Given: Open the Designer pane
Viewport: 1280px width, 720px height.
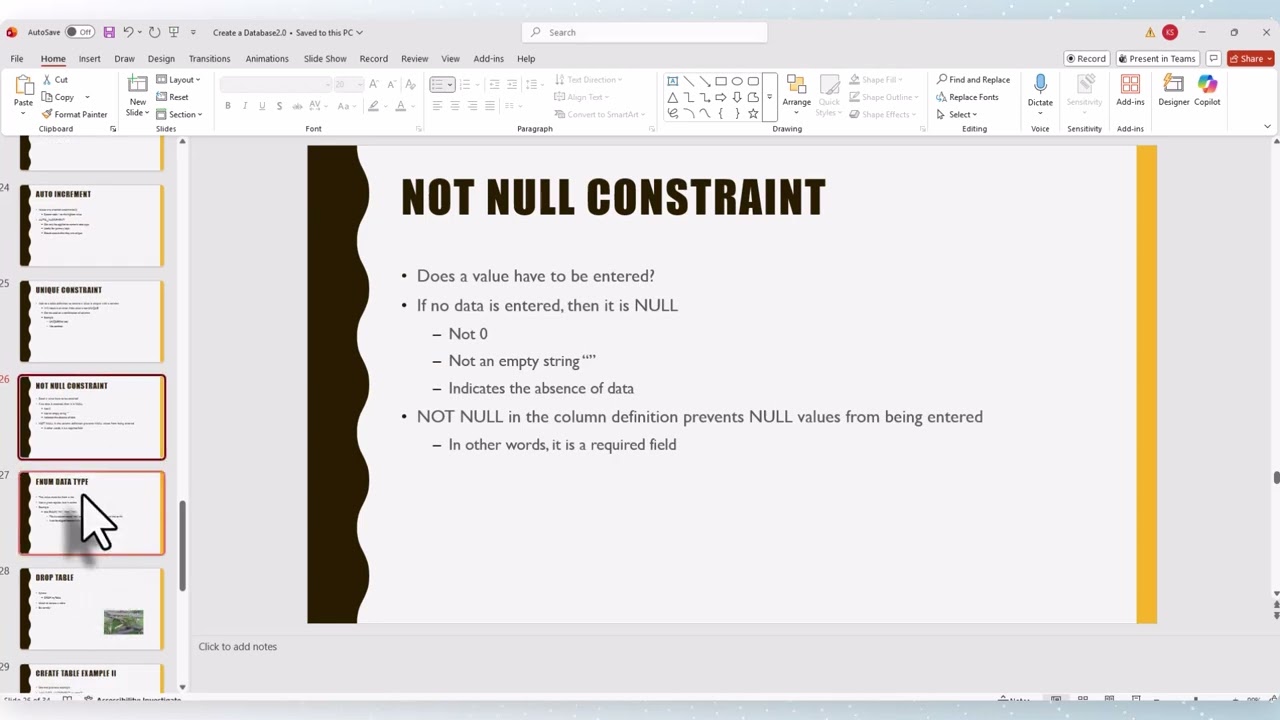Looking at the screenshot, I should click(1174, 90).
